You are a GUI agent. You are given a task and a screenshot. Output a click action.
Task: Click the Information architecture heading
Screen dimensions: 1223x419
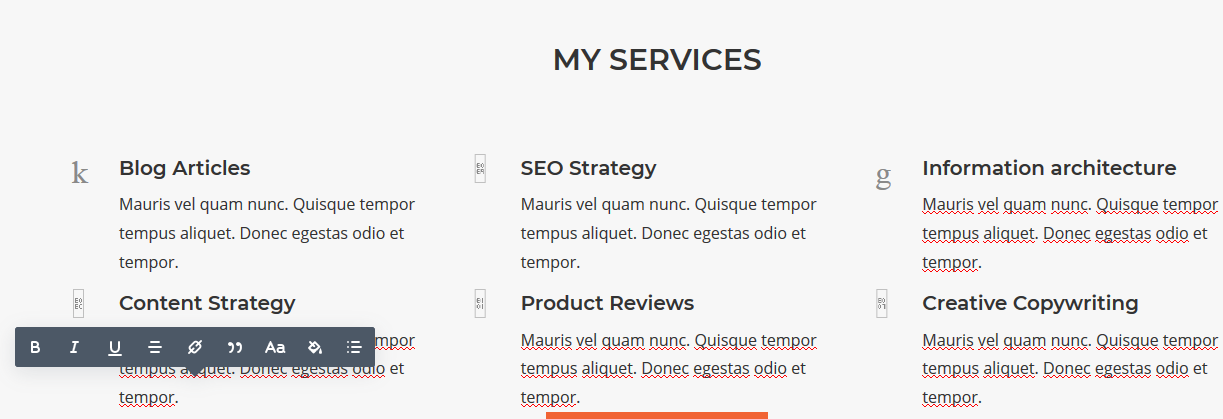click(1049, 168)
